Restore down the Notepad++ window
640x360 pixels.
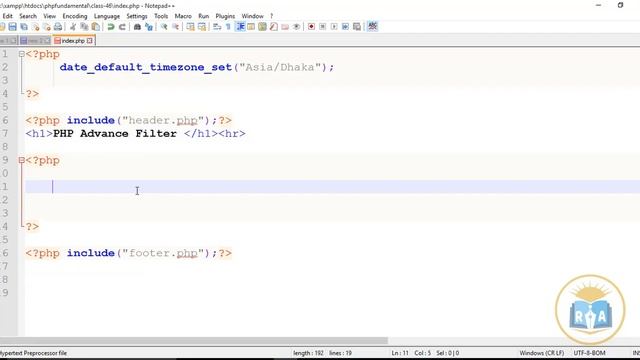tap(620, 5)
